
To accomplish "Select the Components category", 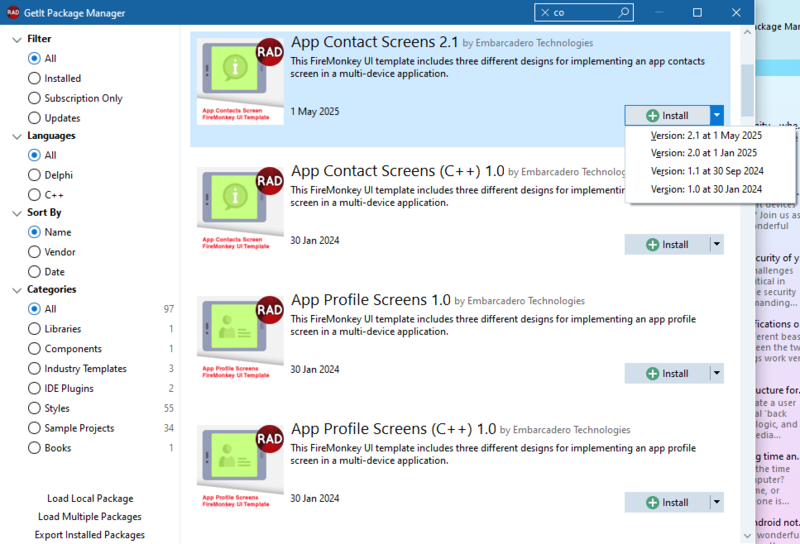I will tap(34, 349).
